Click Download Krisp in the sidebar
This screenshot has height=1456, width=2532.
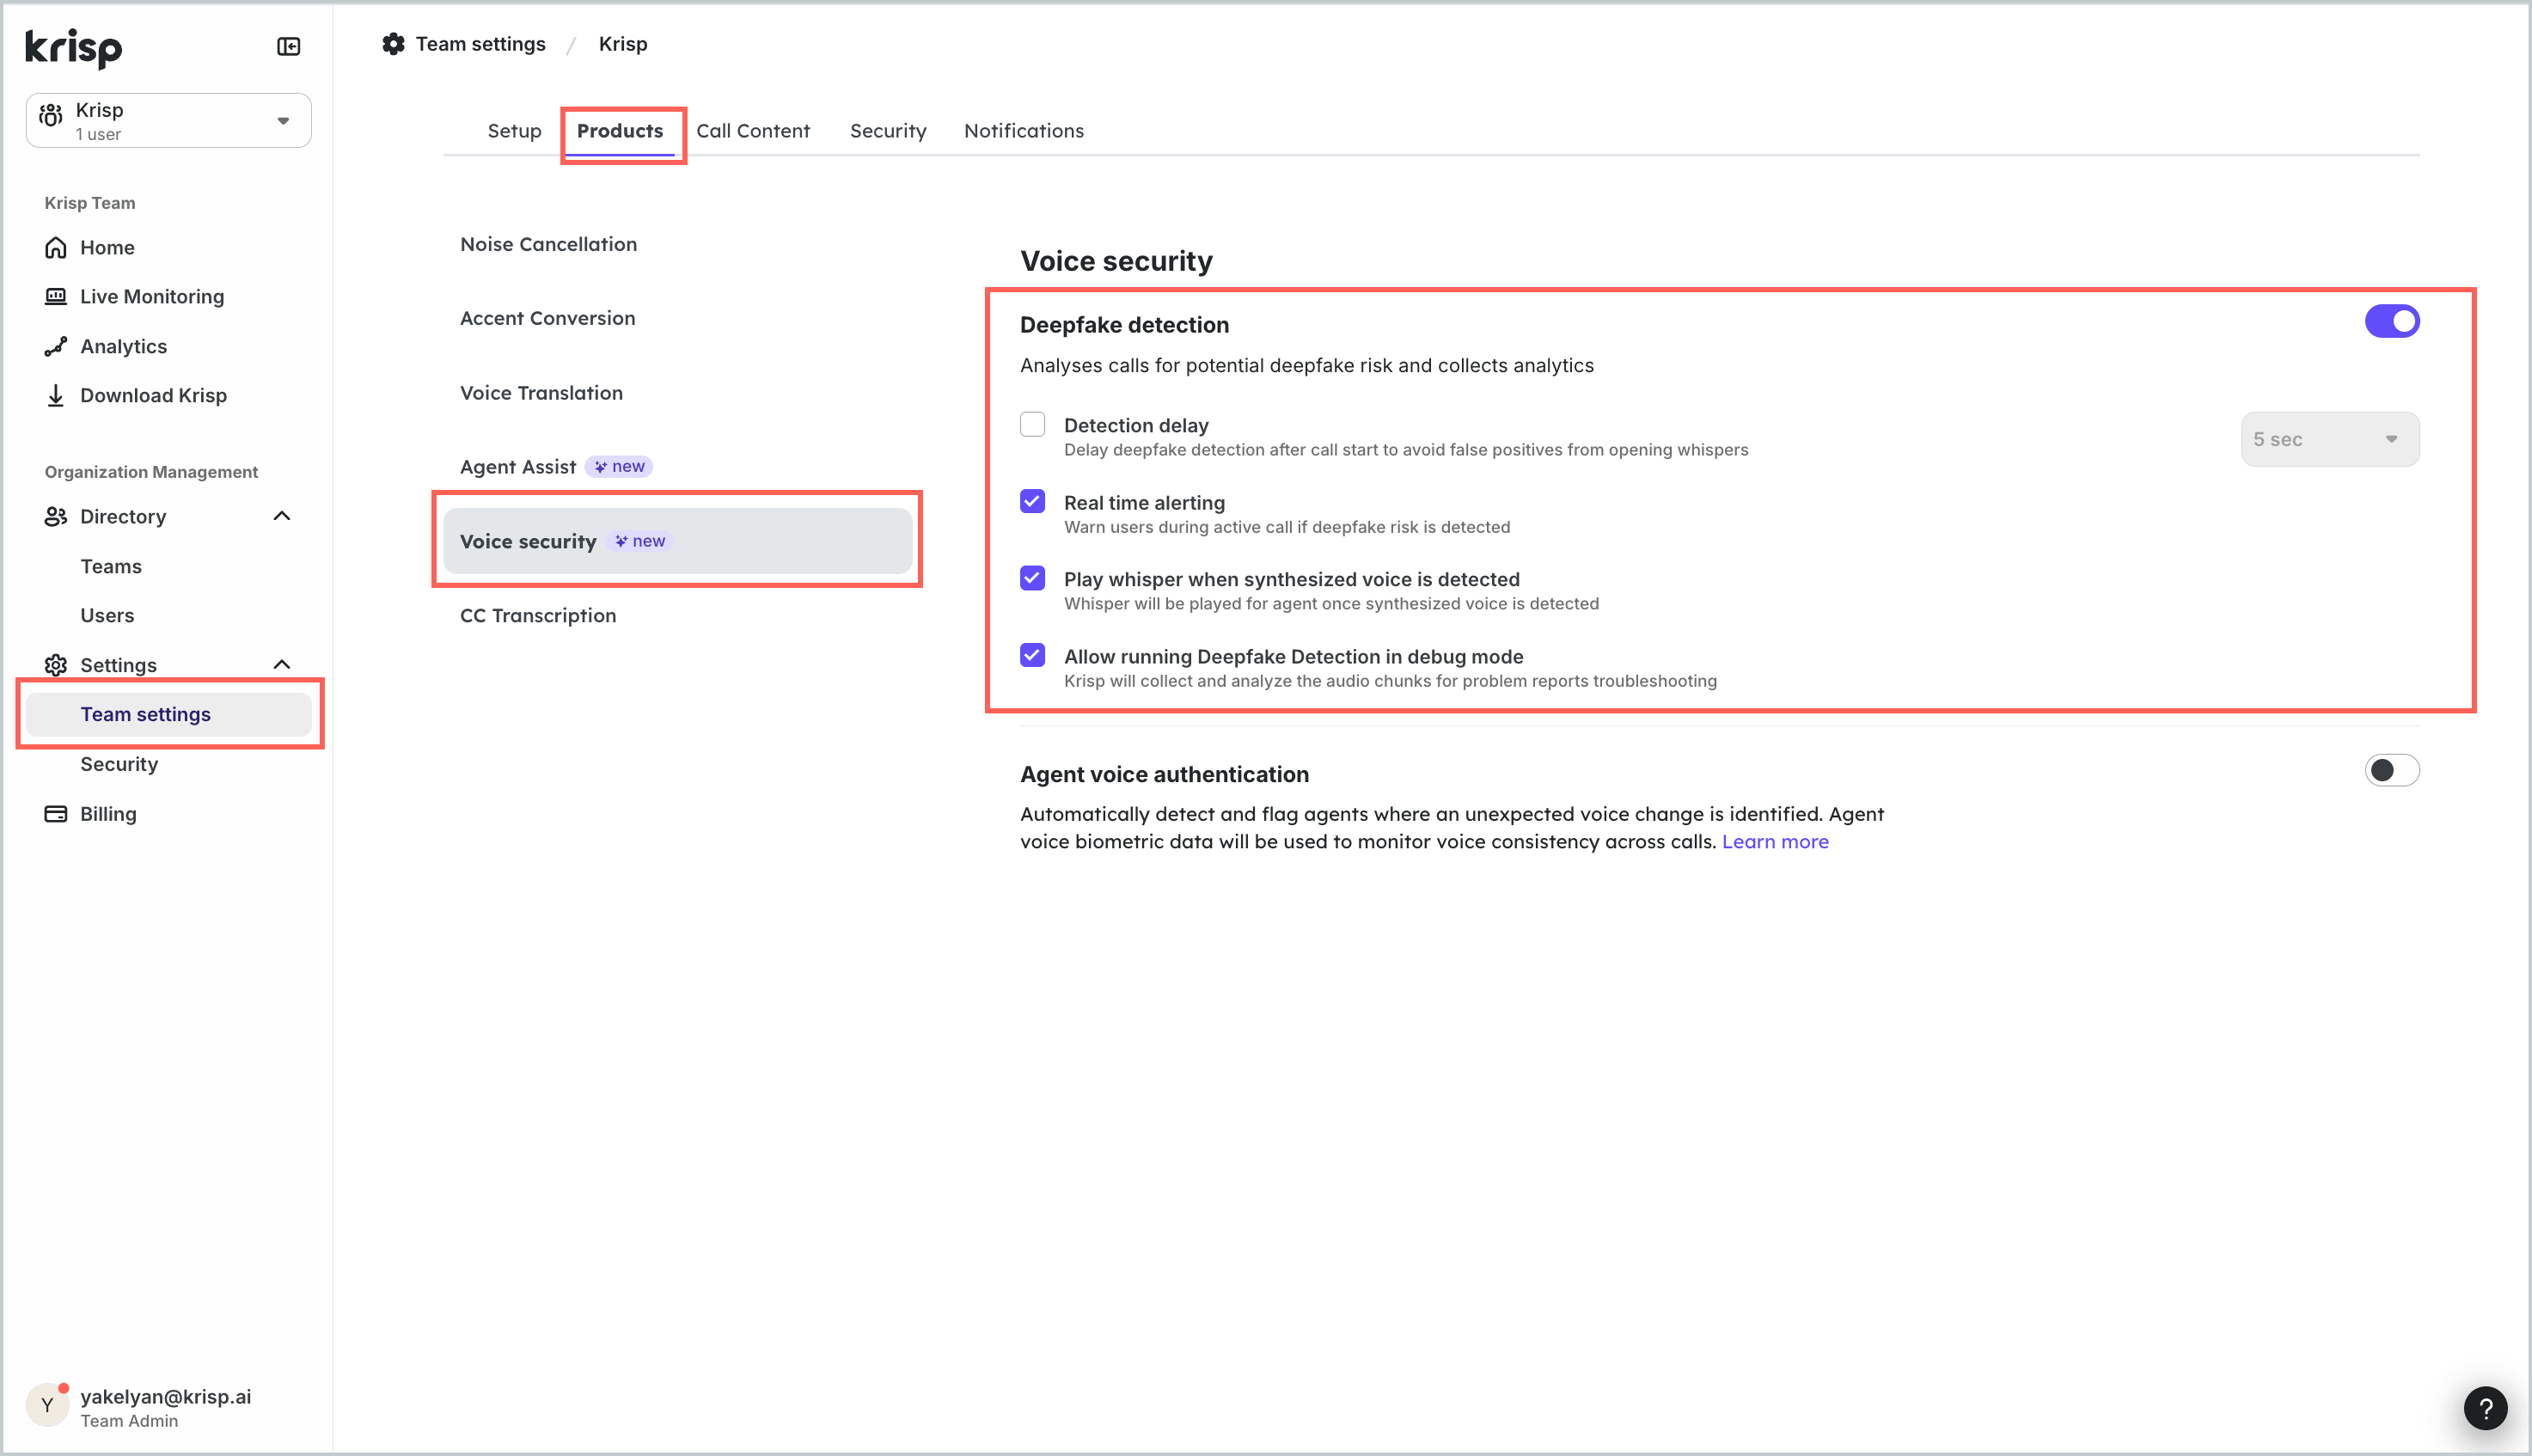[x=153, y=395]
